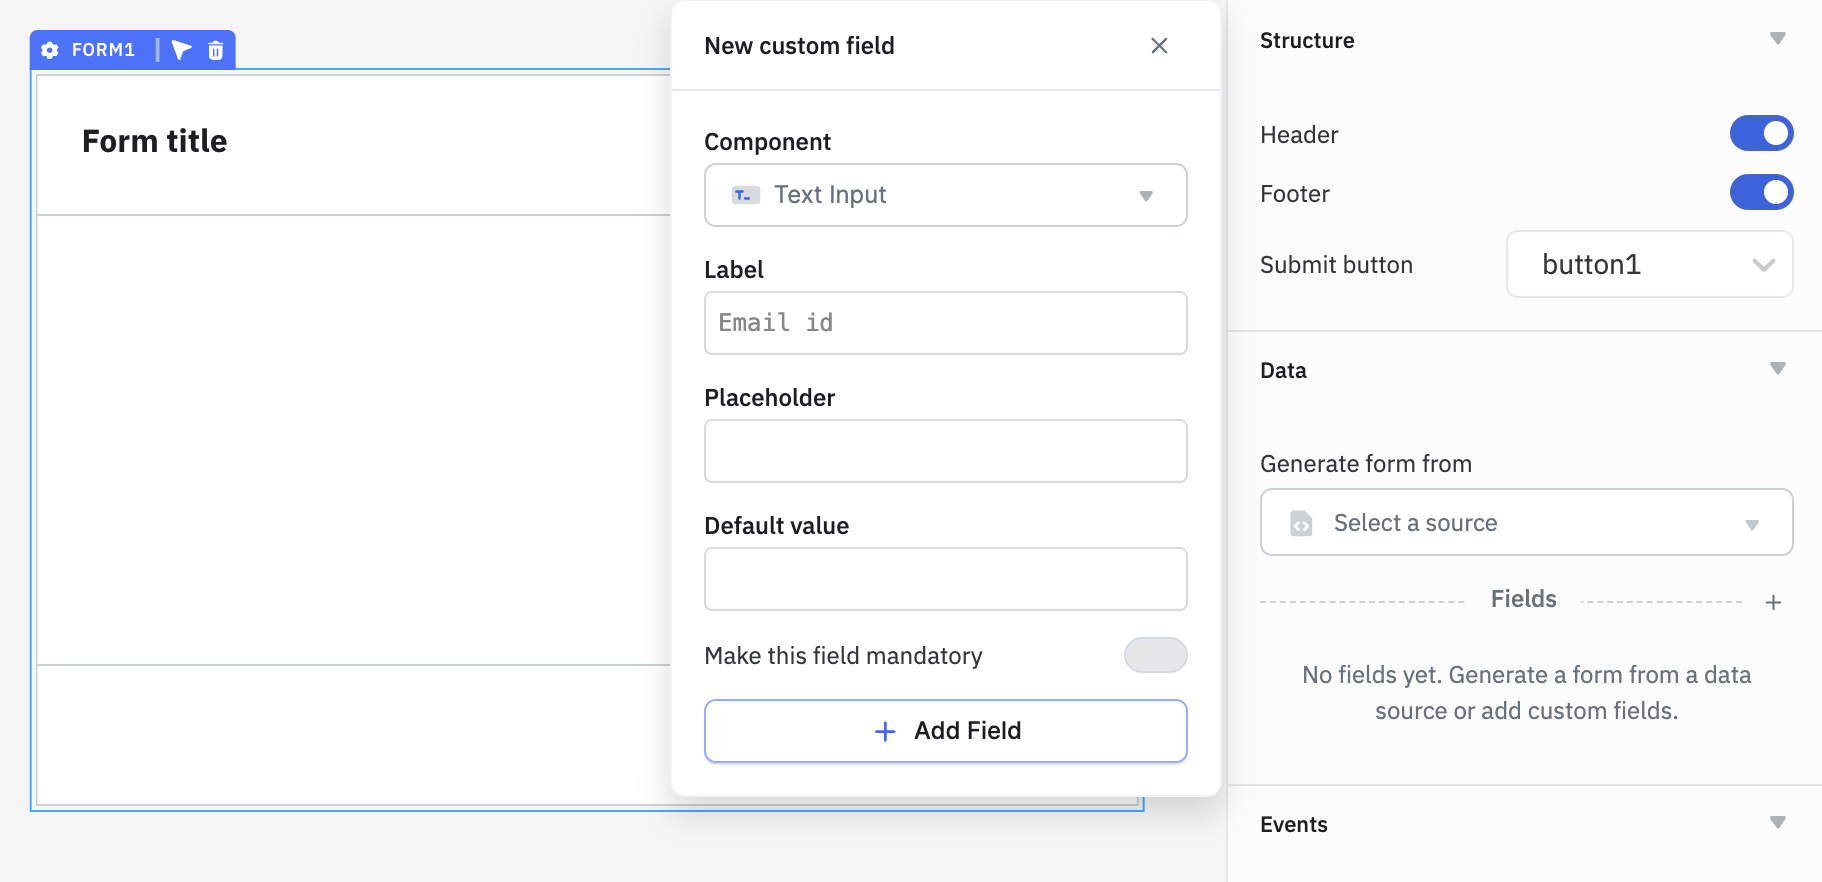1822x882 pixels.
Task: Click the plus icon inside Add Field button
Action: 884,731
